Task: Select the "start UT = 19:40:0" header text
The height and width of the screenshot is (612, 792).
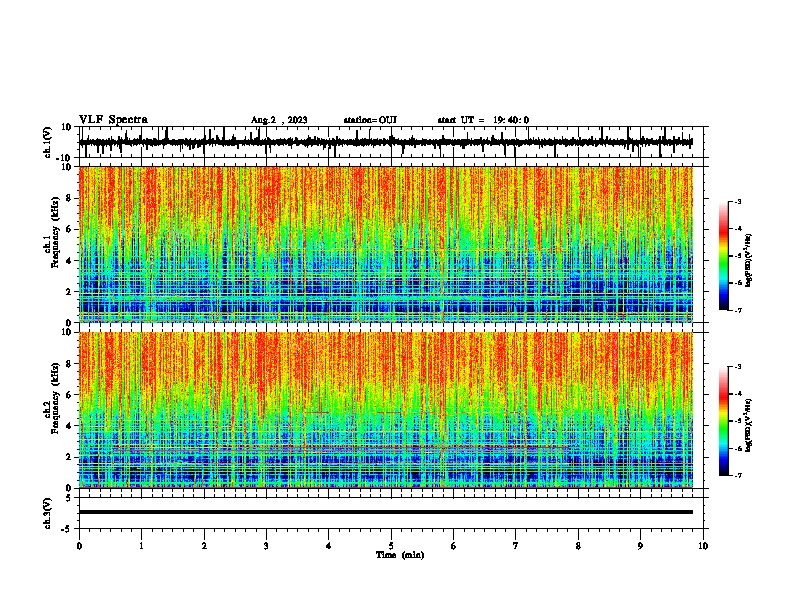Action: 483,120
